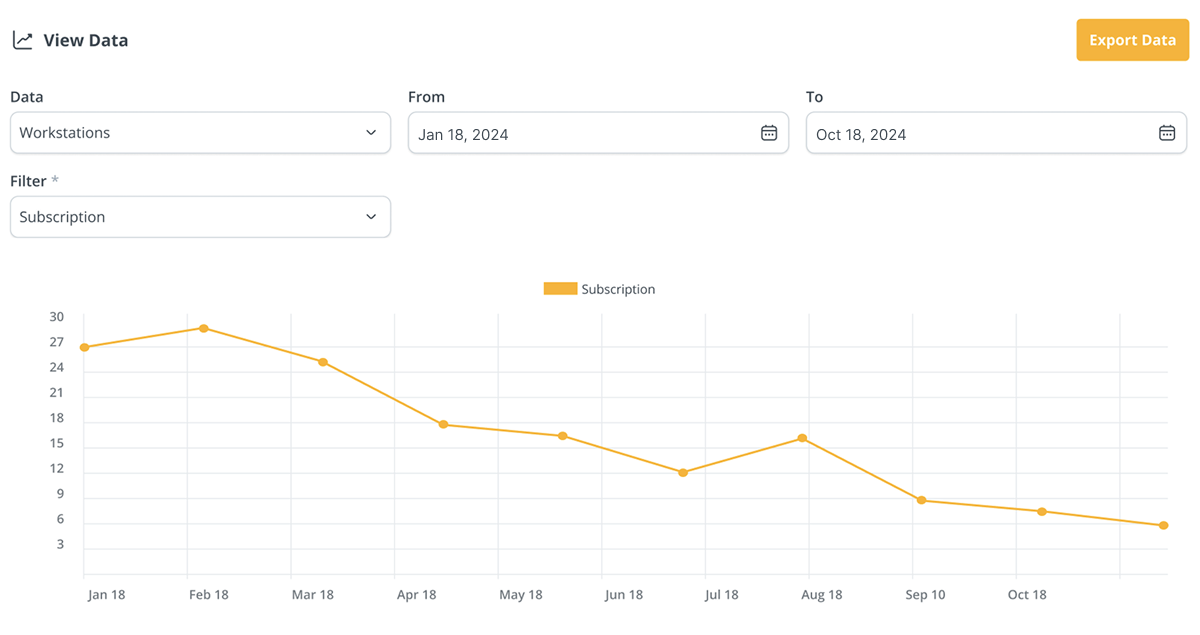Open the Data dropdown set to Workstations
1200x635 pixels.
[200, 133]
